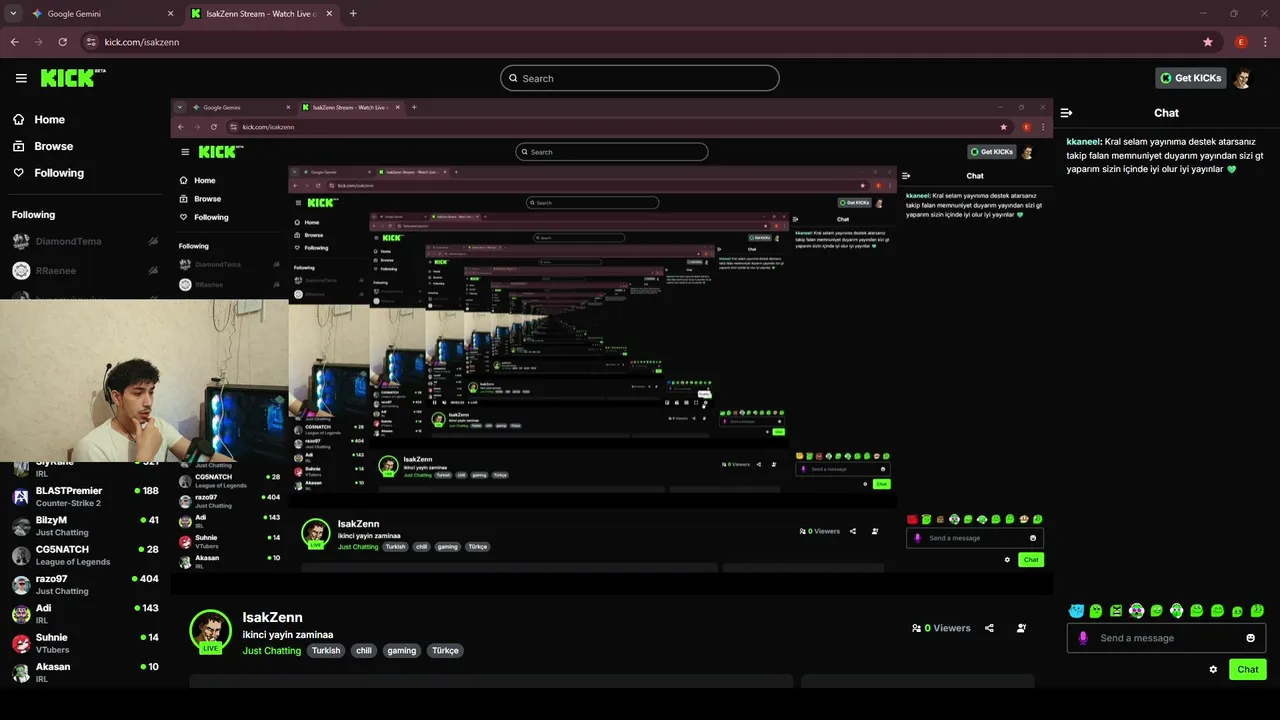Open Chrome profile E icon
Viewport: 1280px width, 720px height.
pos(1241,42)
